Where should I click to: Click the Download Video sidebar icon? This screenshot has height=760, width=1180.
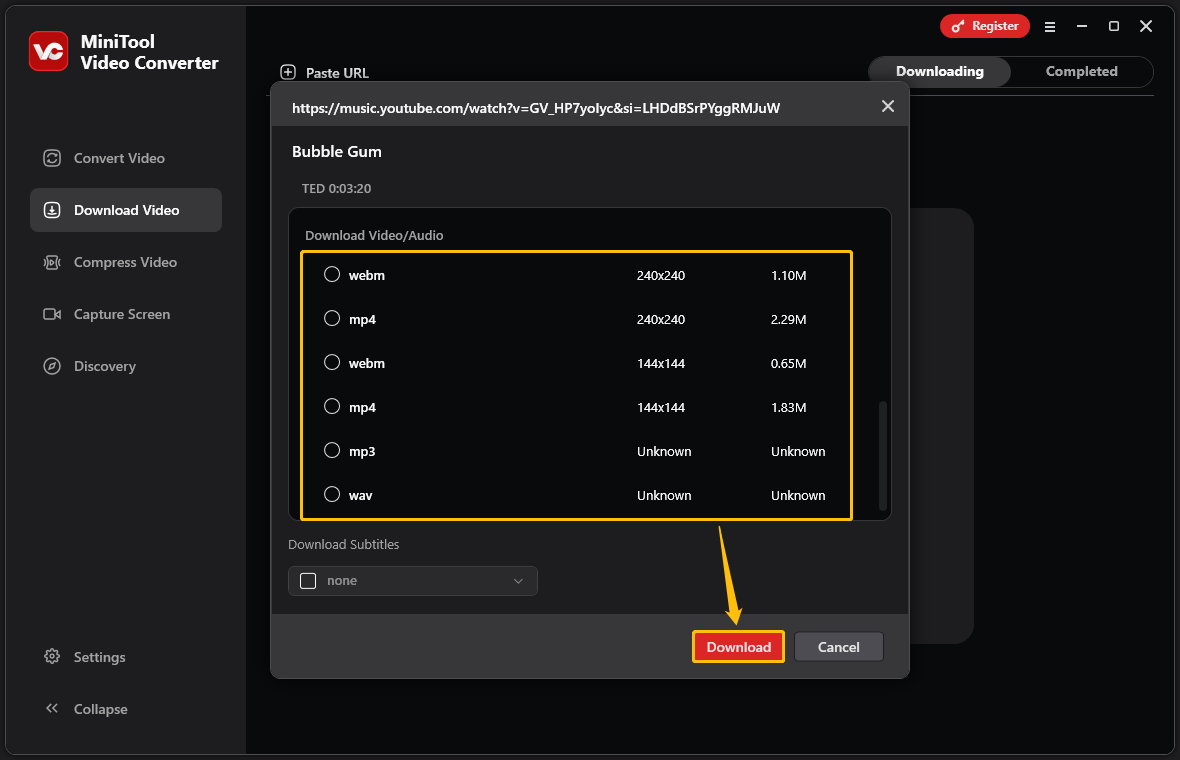click(x=52, y=210)
